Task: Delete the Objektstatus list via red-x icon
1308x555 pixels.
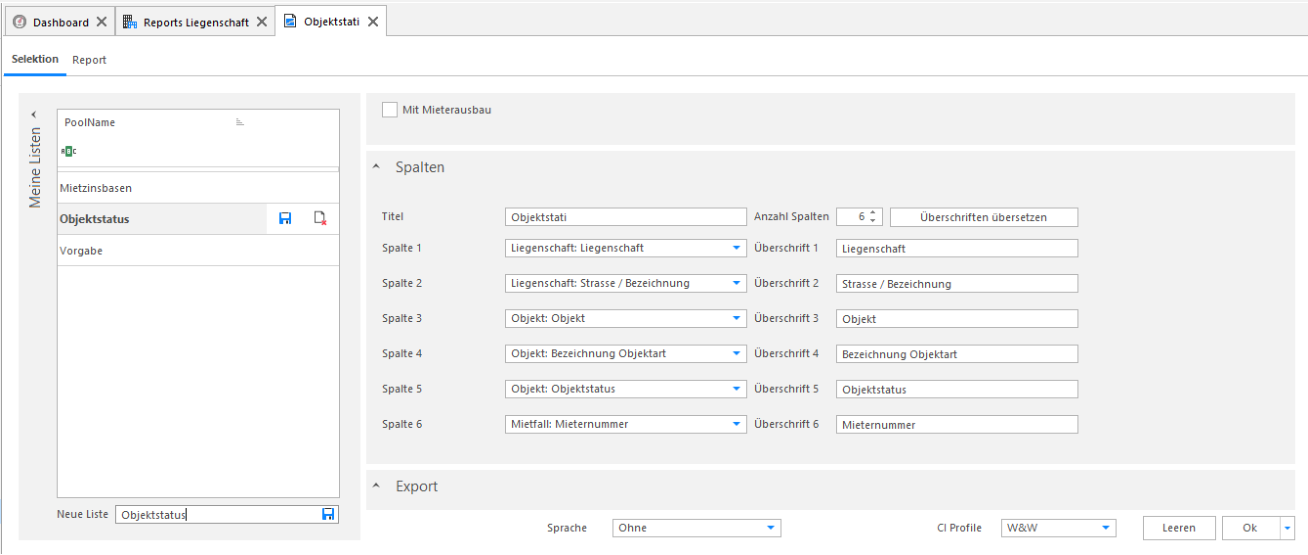Action: 320,218
